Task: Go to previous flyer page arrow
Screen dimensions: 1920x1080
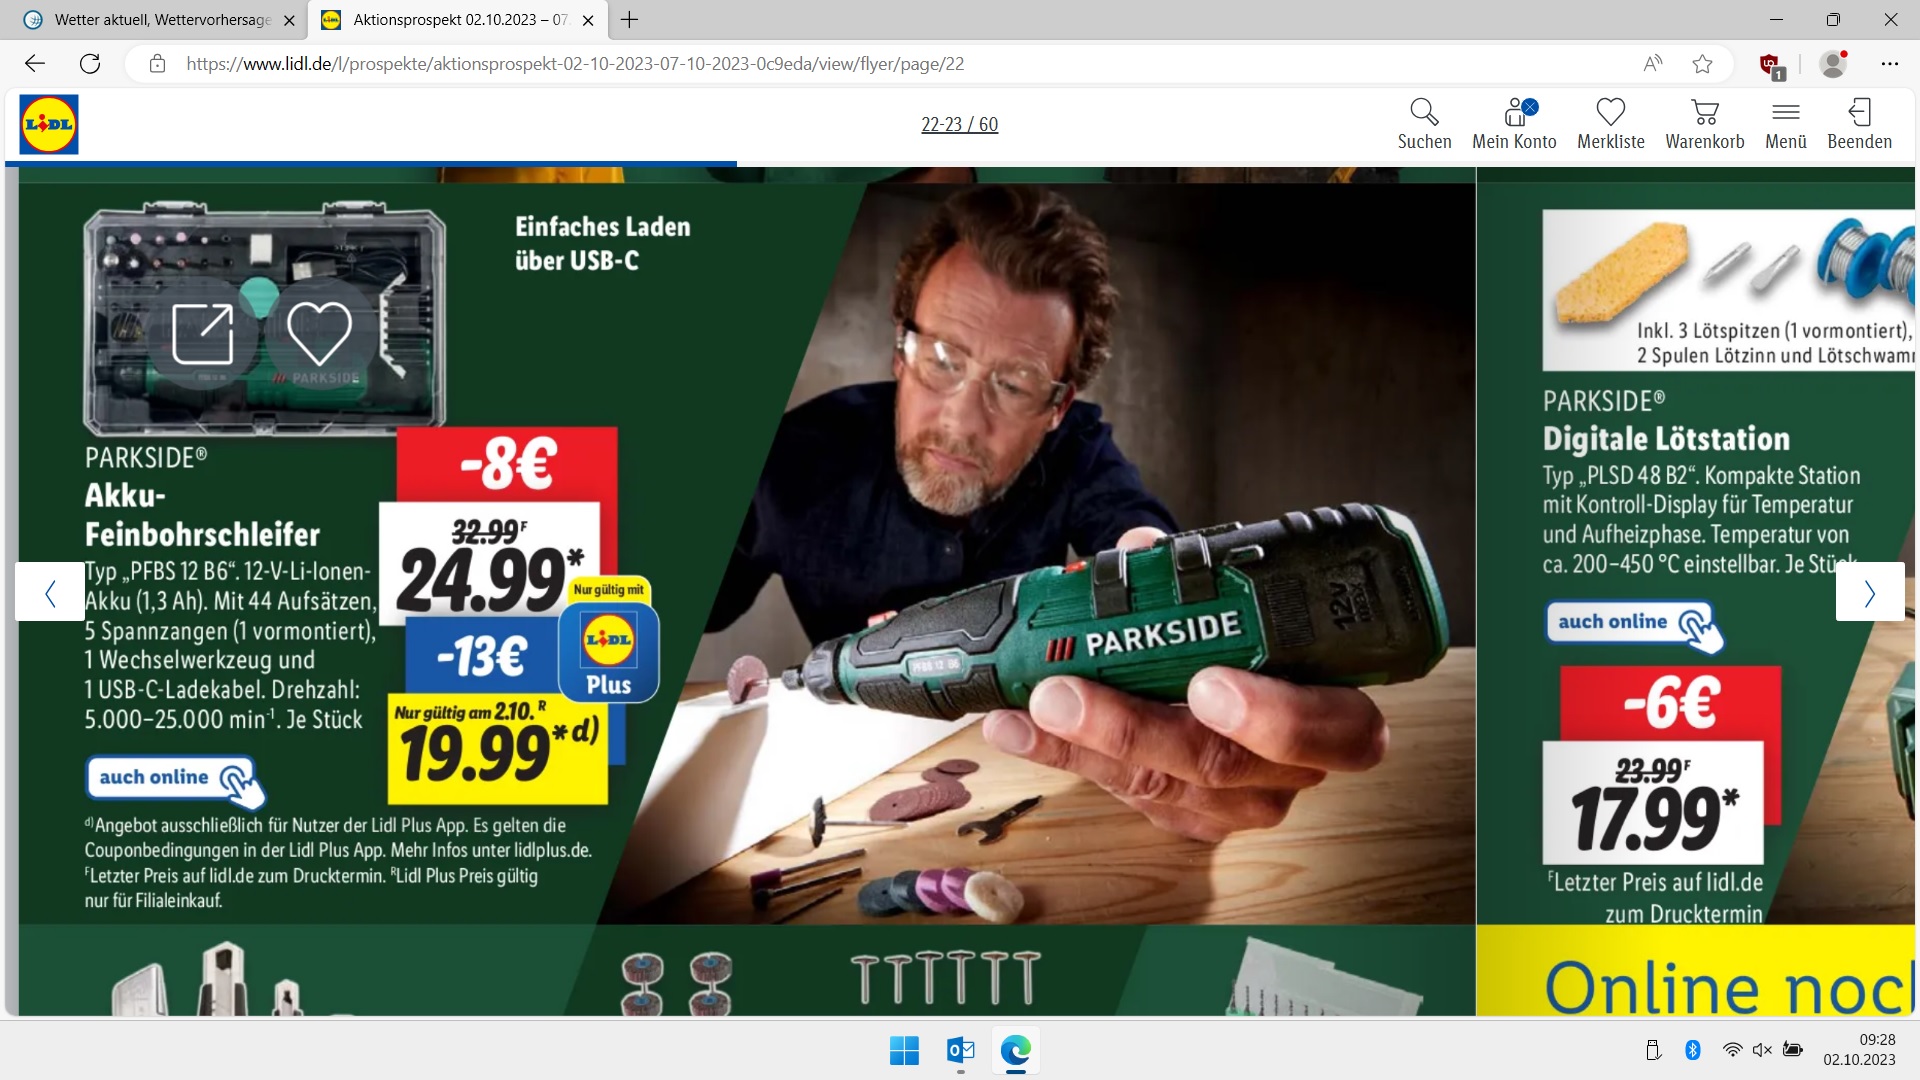Action: pyautogui.click(x=50, y=592)
